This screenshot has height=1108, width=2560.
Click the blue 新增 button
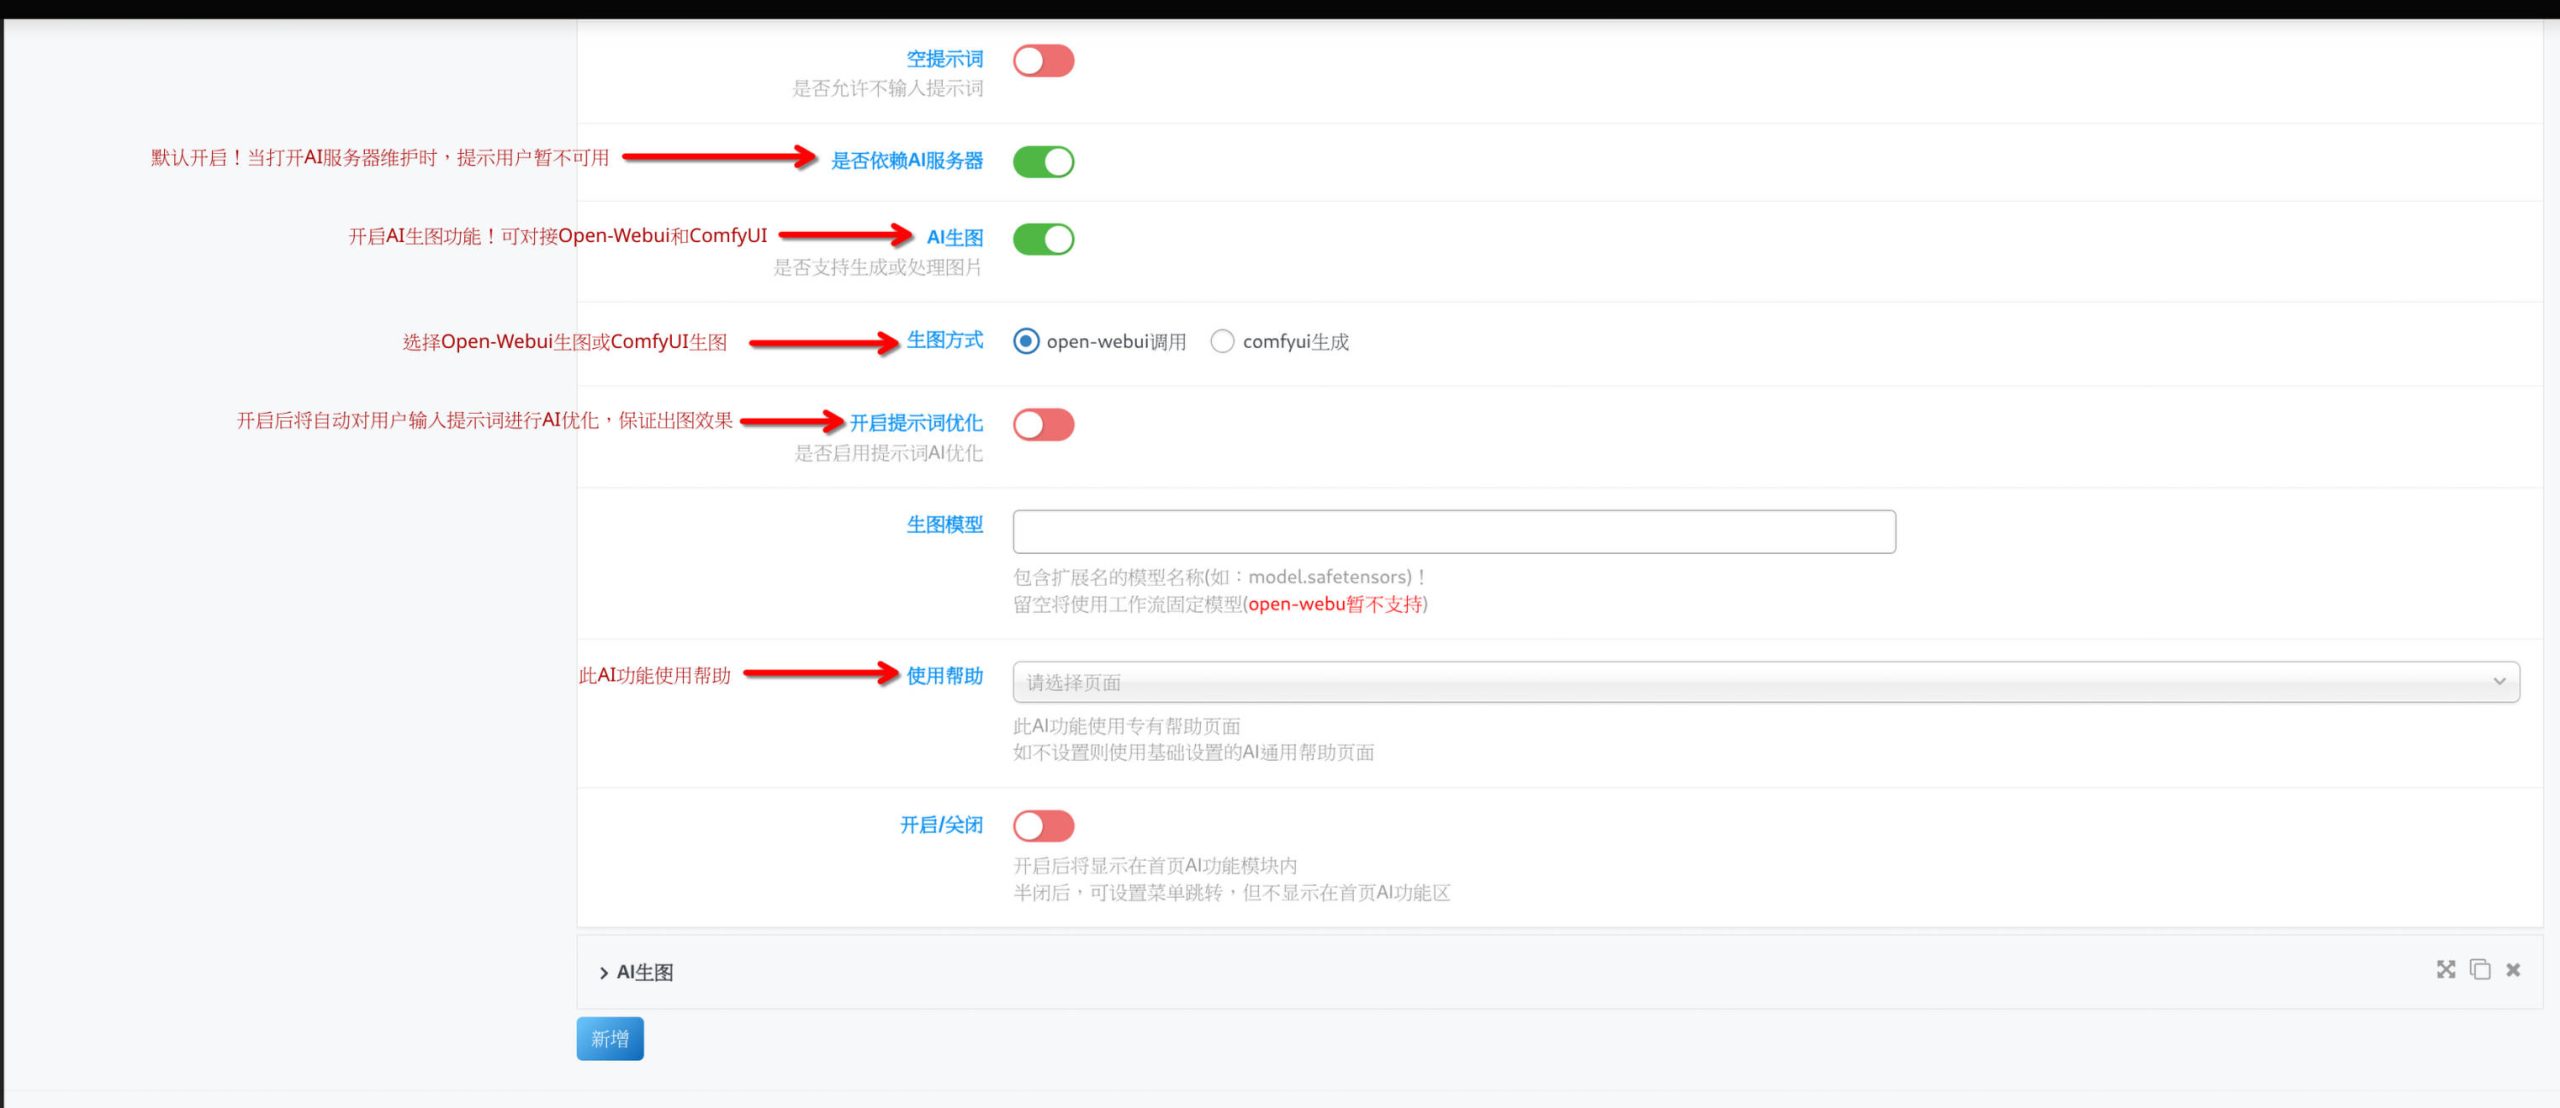click(610, 1038)
